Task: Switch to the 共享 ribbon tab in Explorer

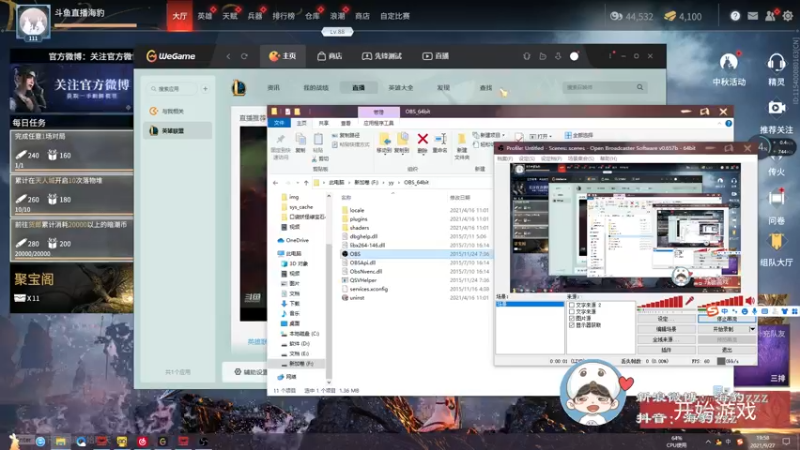Action: 324,123
